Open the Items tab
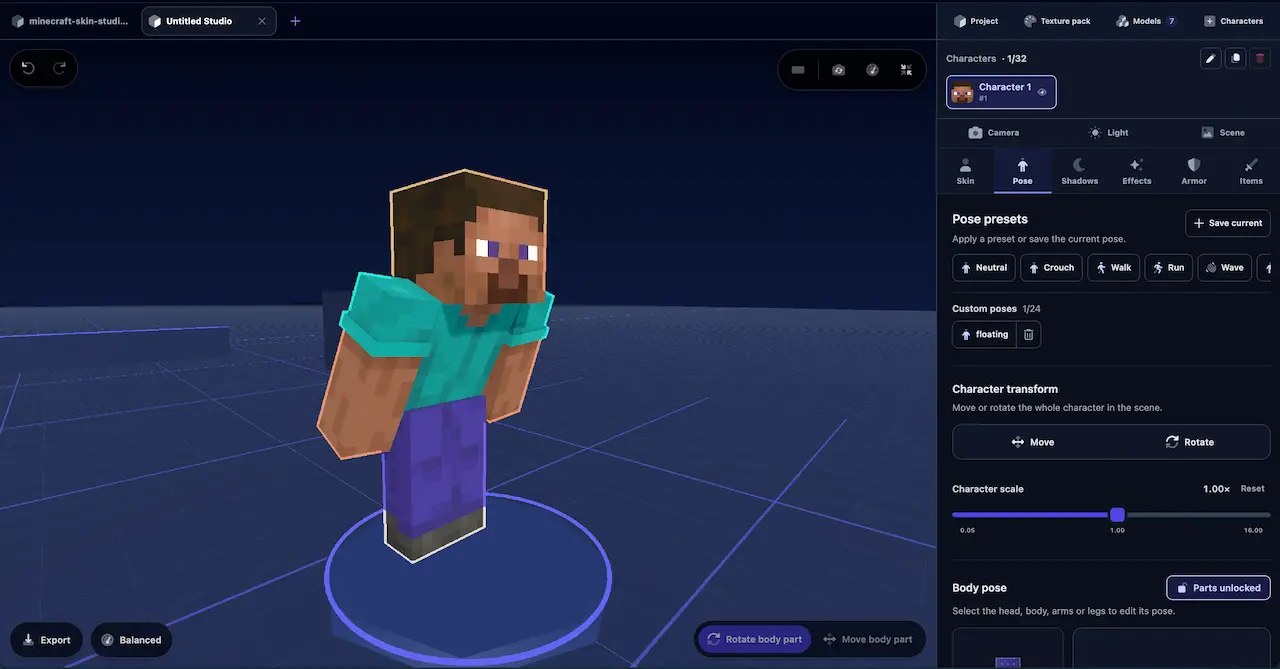This screenshot has height=669, width=1280. pos(1251,171)
